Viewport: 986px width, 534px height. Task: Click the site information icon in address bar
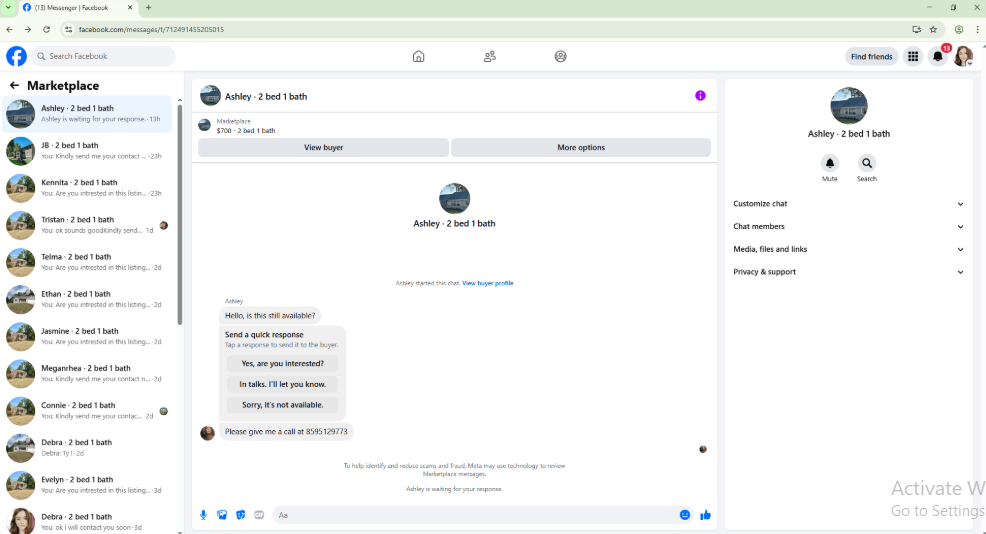pyautogui.click(x=68, y=30)
